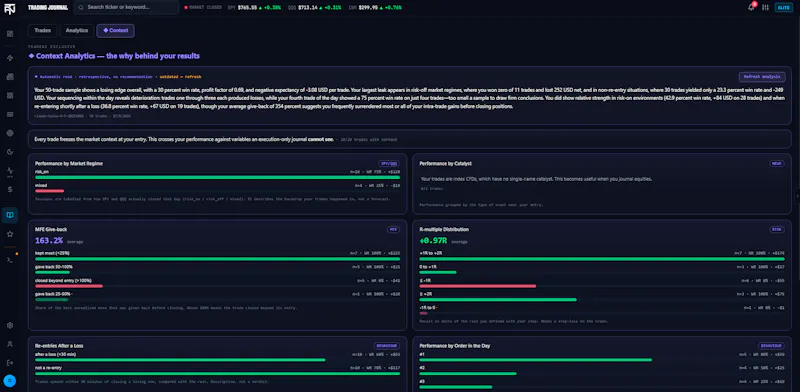Click the logout arrow sidebar icon
This screenshot has height=392, width=800.
pyautogui.click(x=10, y=362)
